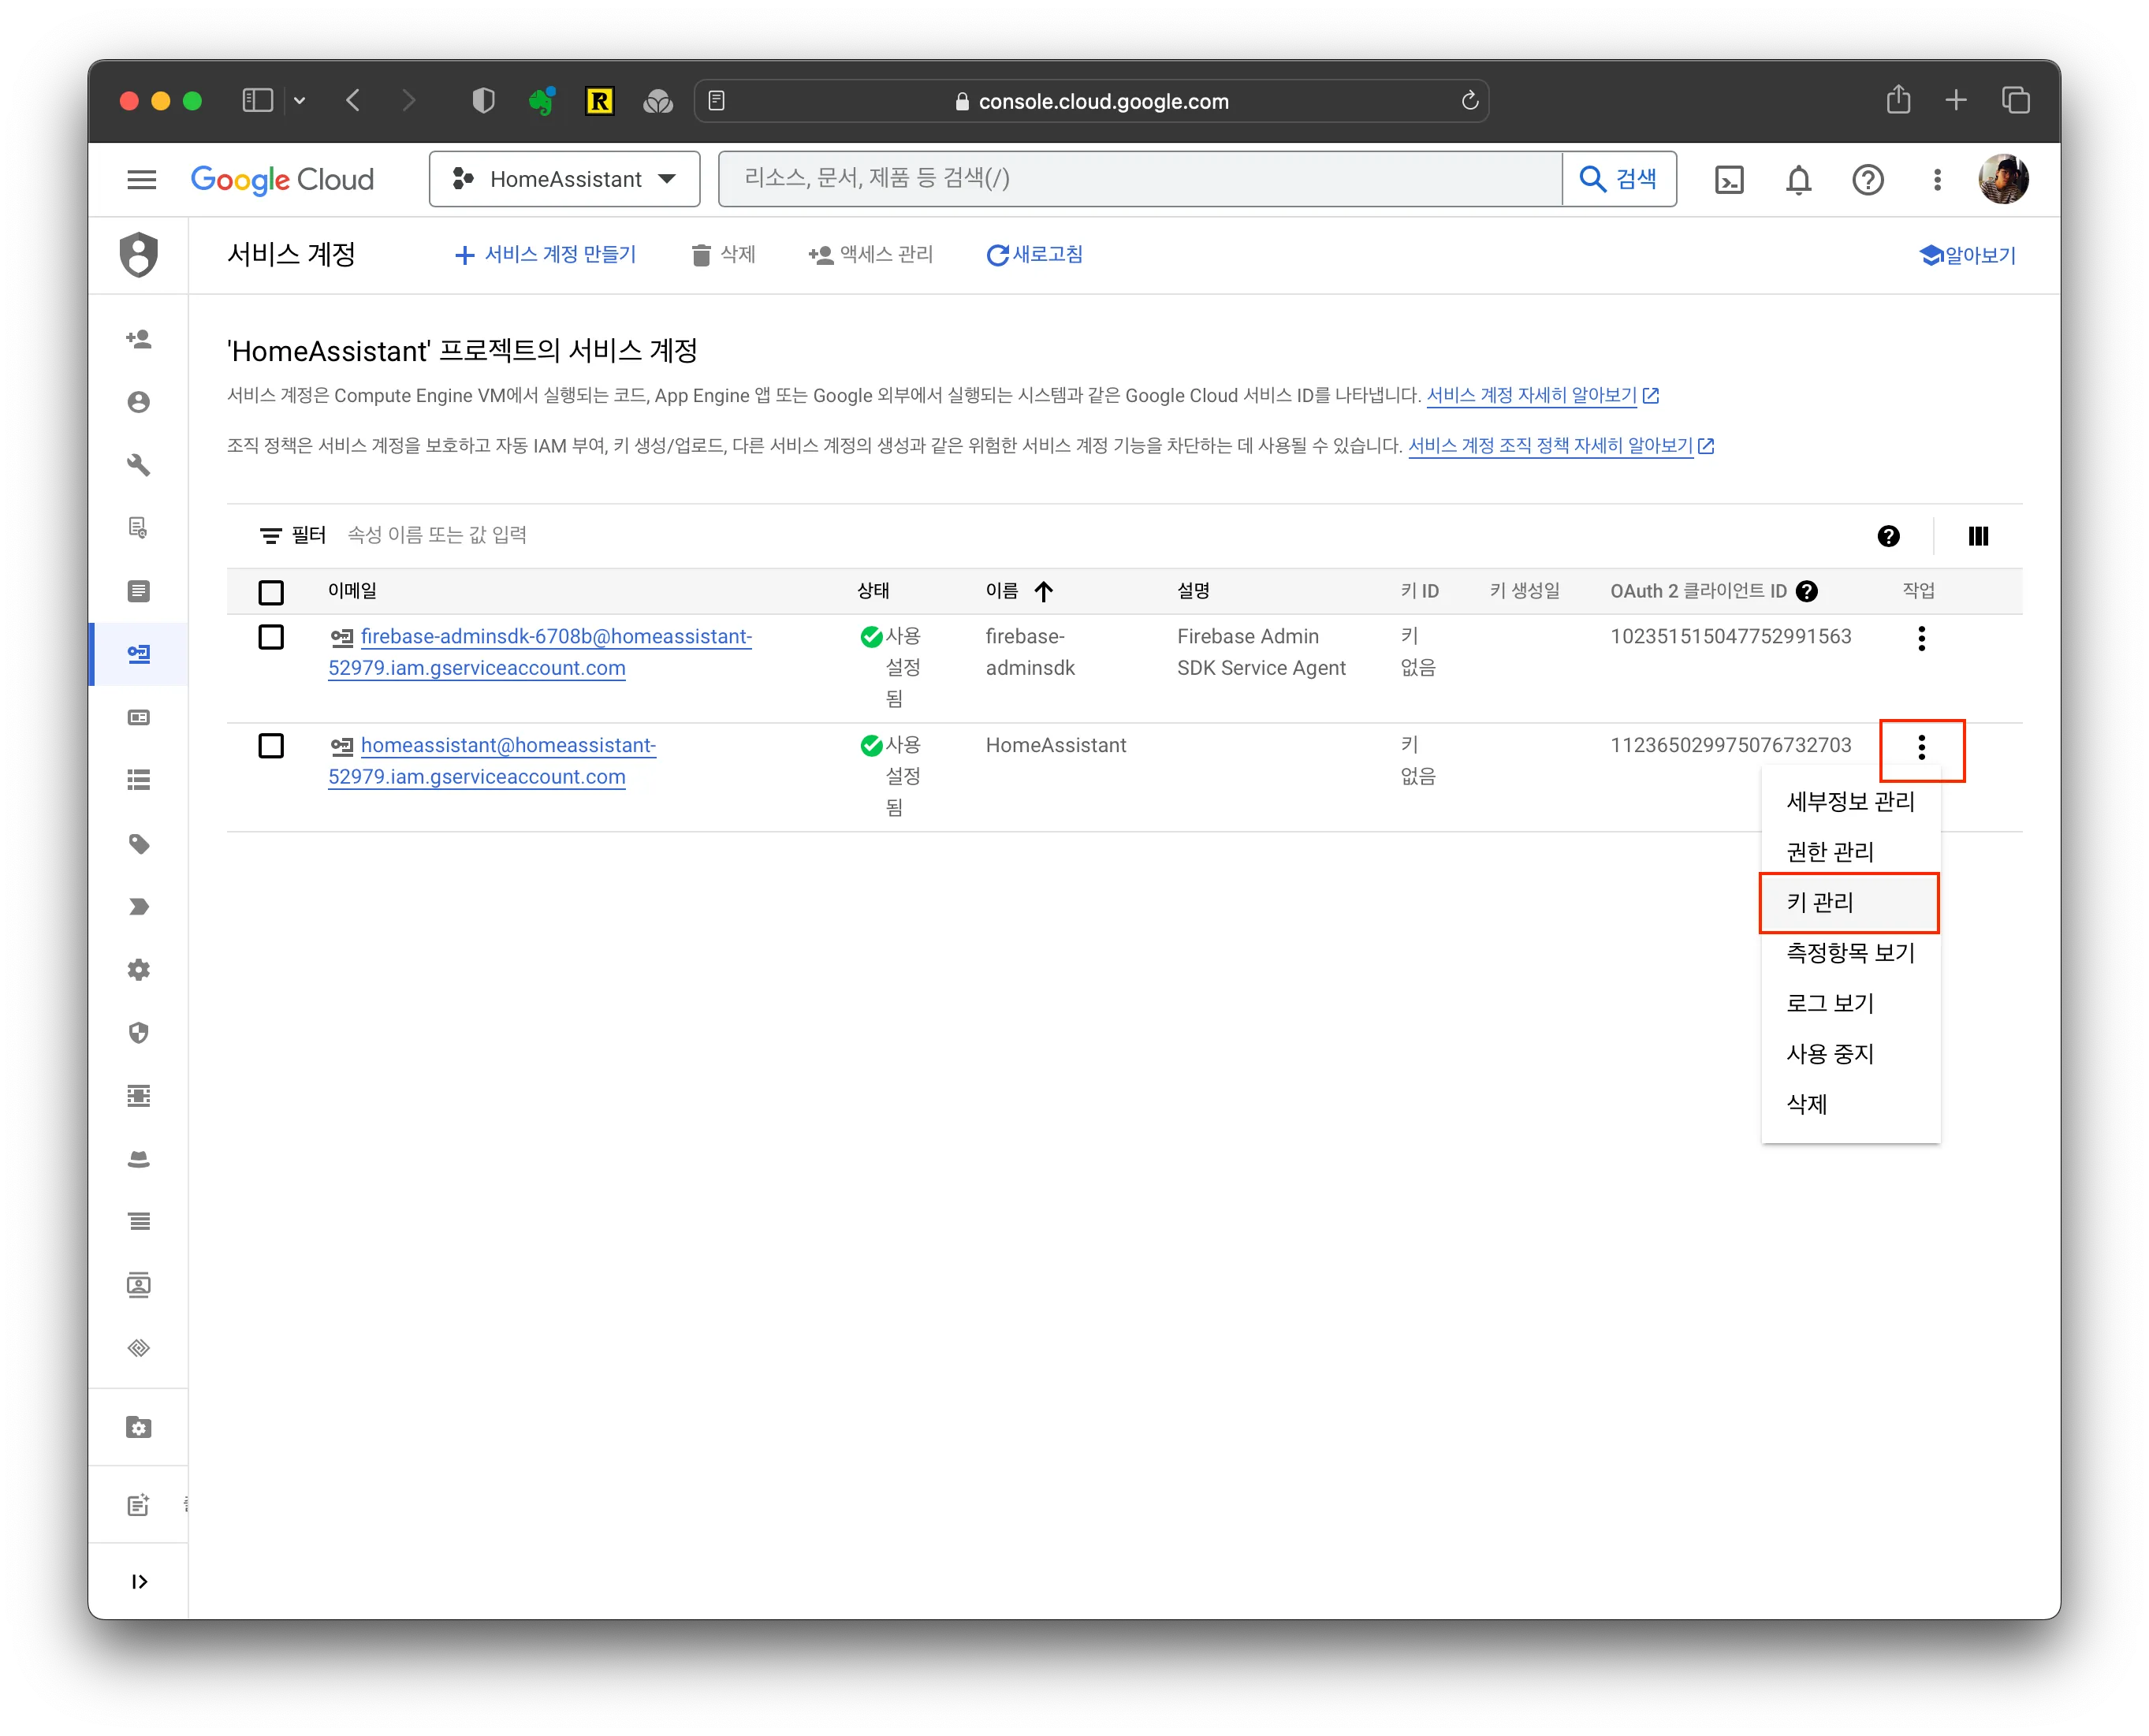Image resolution: width=2149 pixels, height=1736 pixels.
Task: Open the notifications bell
Action: (1798, 179)
